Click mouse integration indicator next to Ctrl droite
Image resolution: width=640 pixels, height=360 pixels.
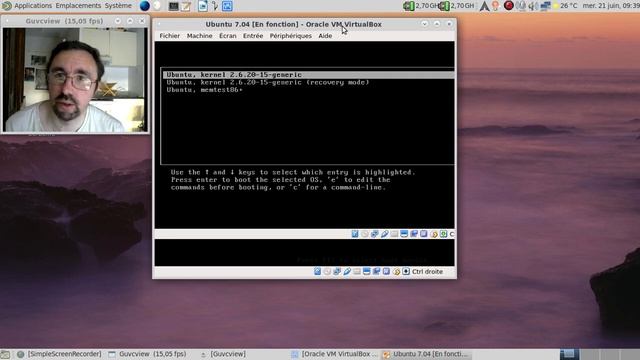click(396, 271)
